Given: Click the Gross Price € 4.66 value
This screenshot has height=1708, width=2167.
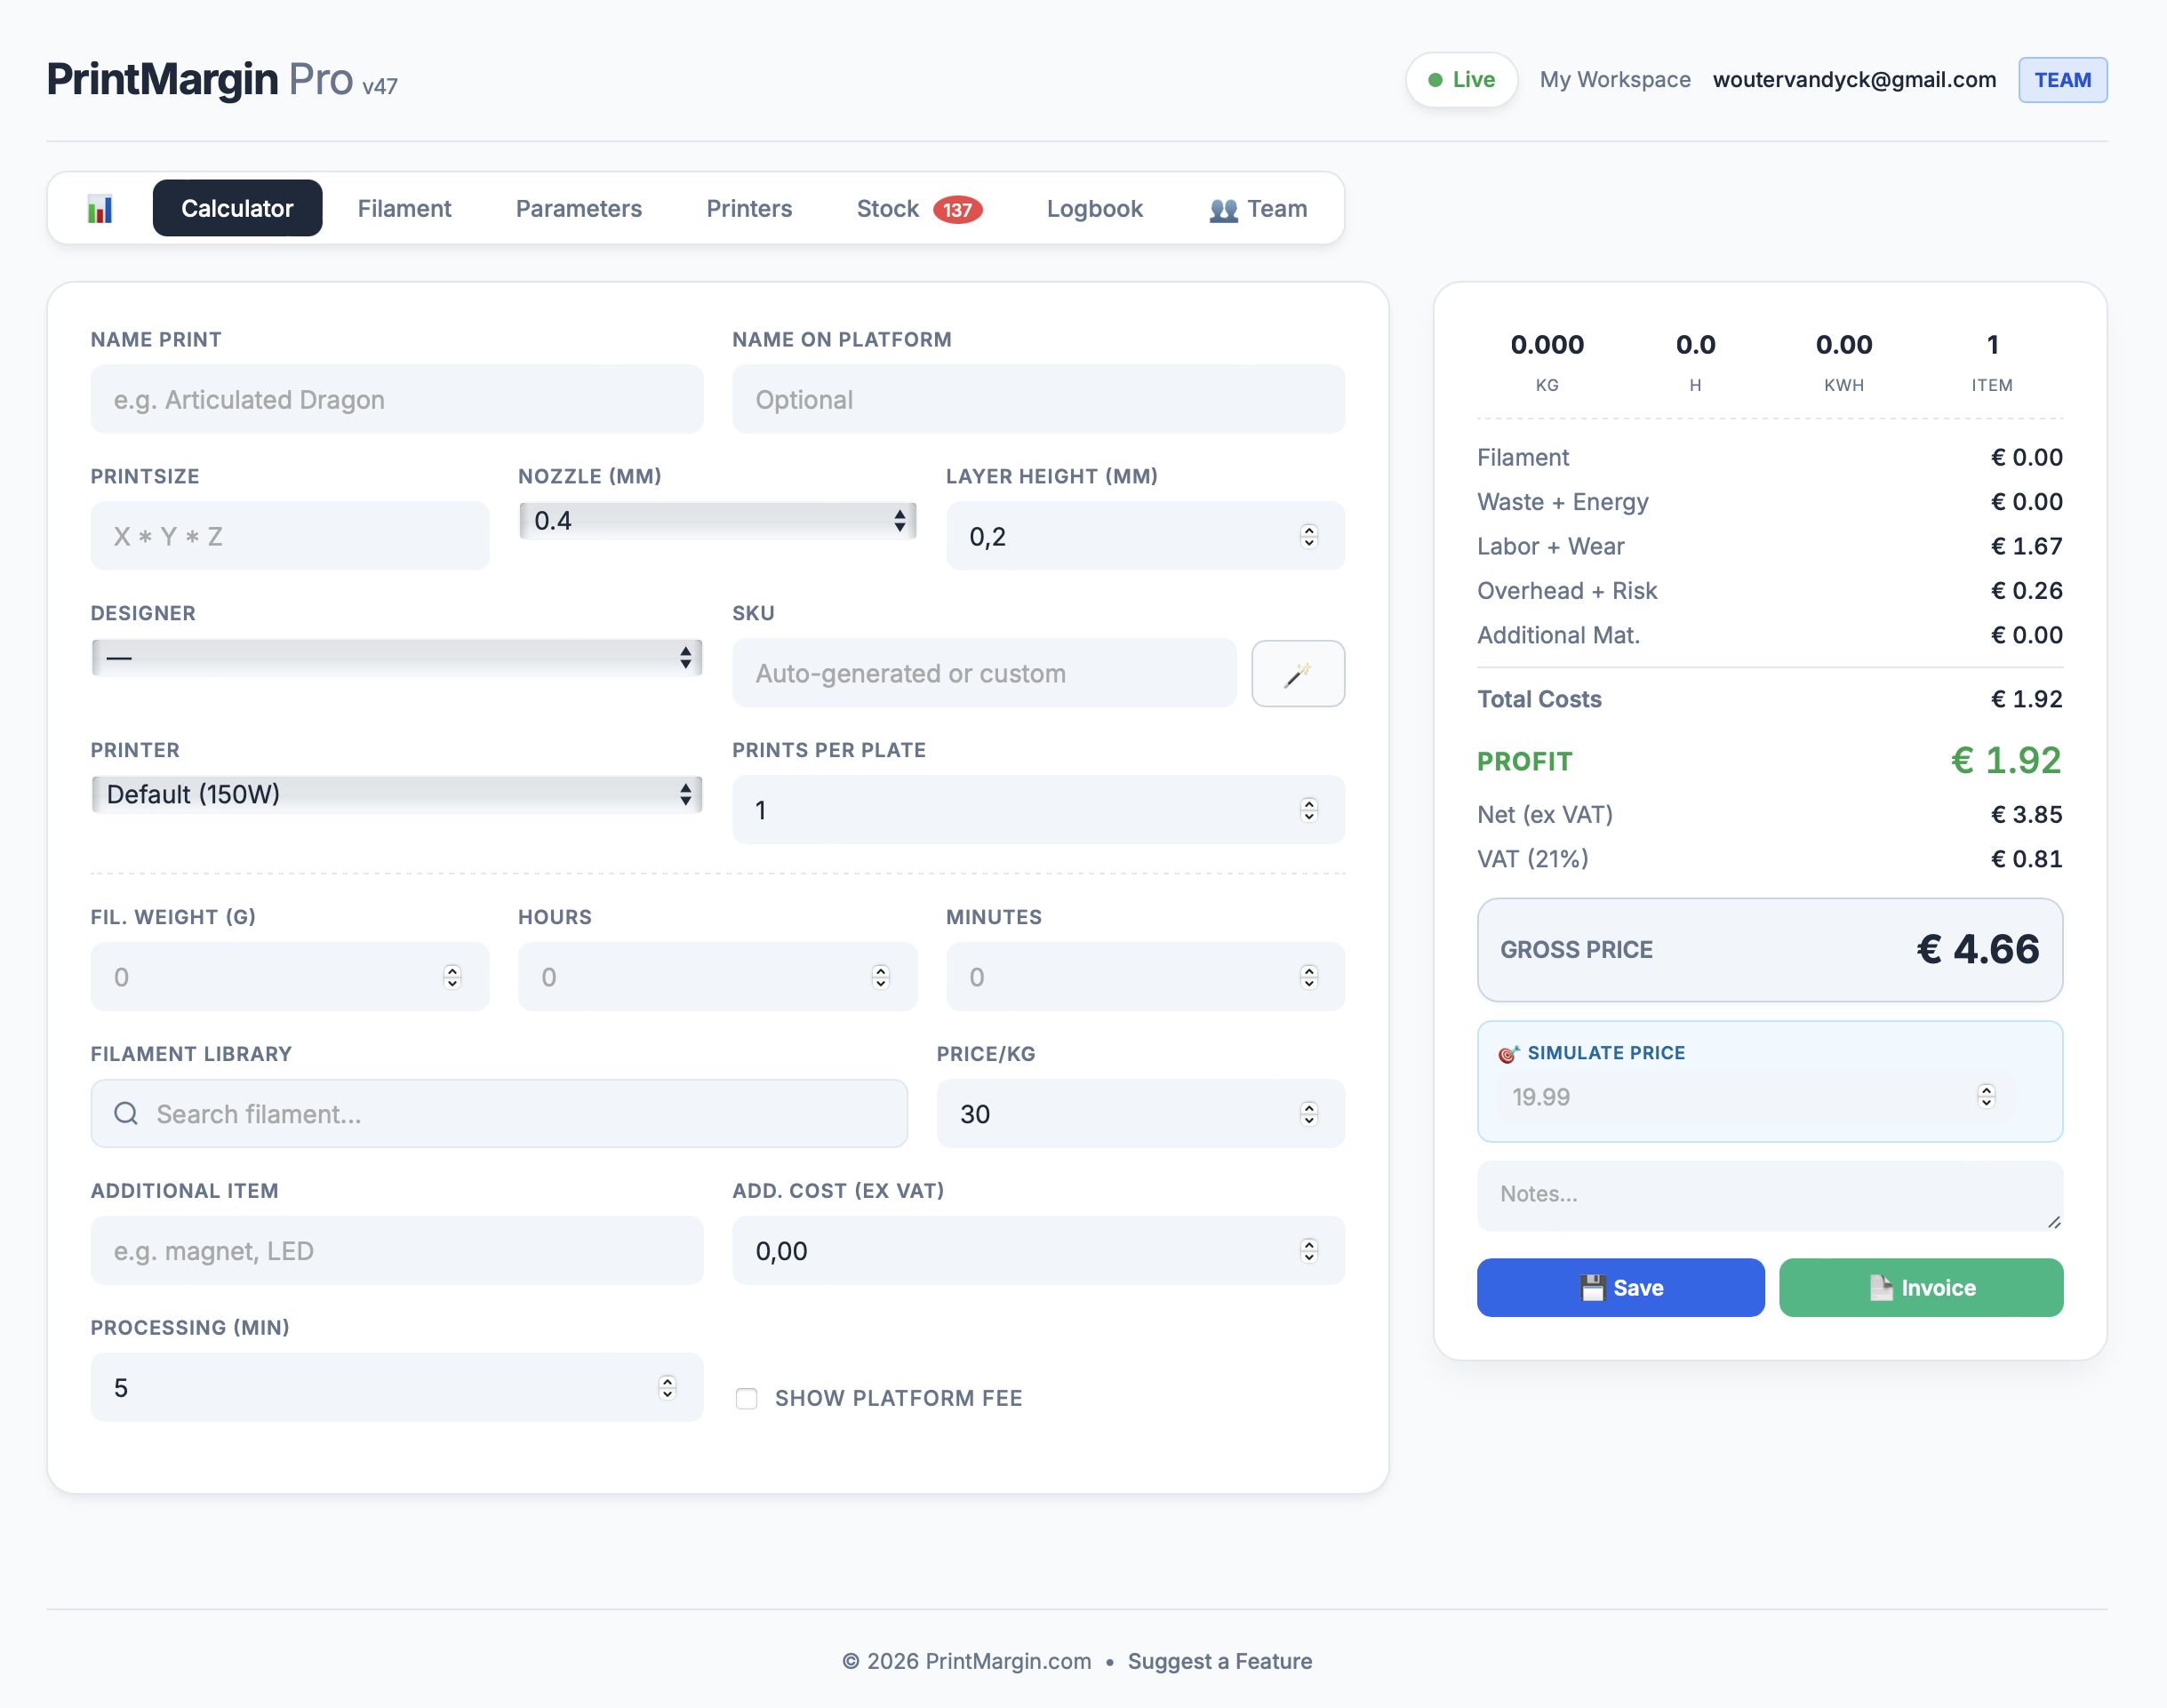Looking at the screenshot, I should coord(1977,949).
